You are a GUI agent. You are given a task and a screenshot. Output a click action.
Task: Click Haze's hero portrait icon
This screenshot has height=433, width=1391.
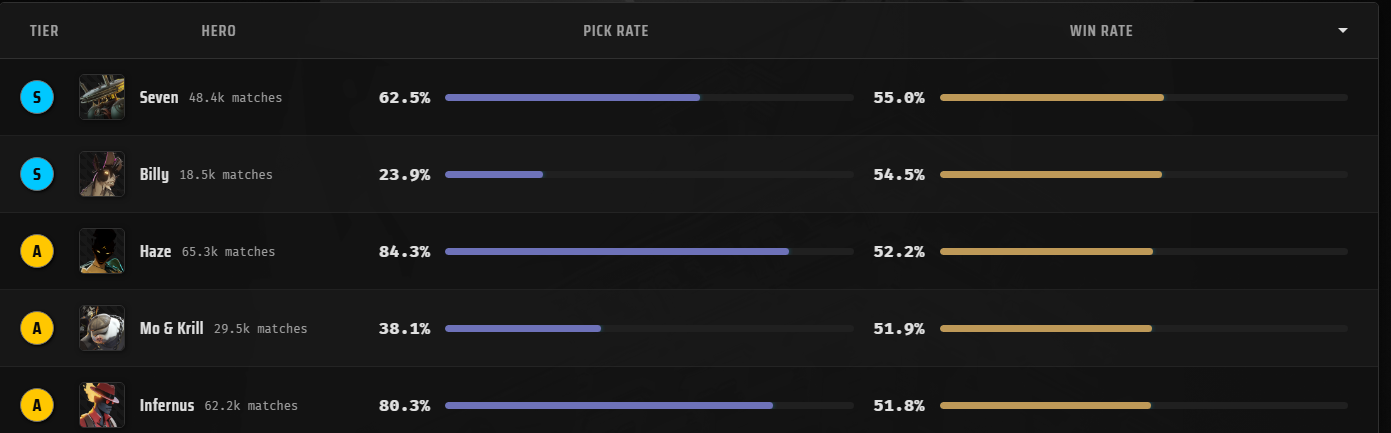coord(102,251)
